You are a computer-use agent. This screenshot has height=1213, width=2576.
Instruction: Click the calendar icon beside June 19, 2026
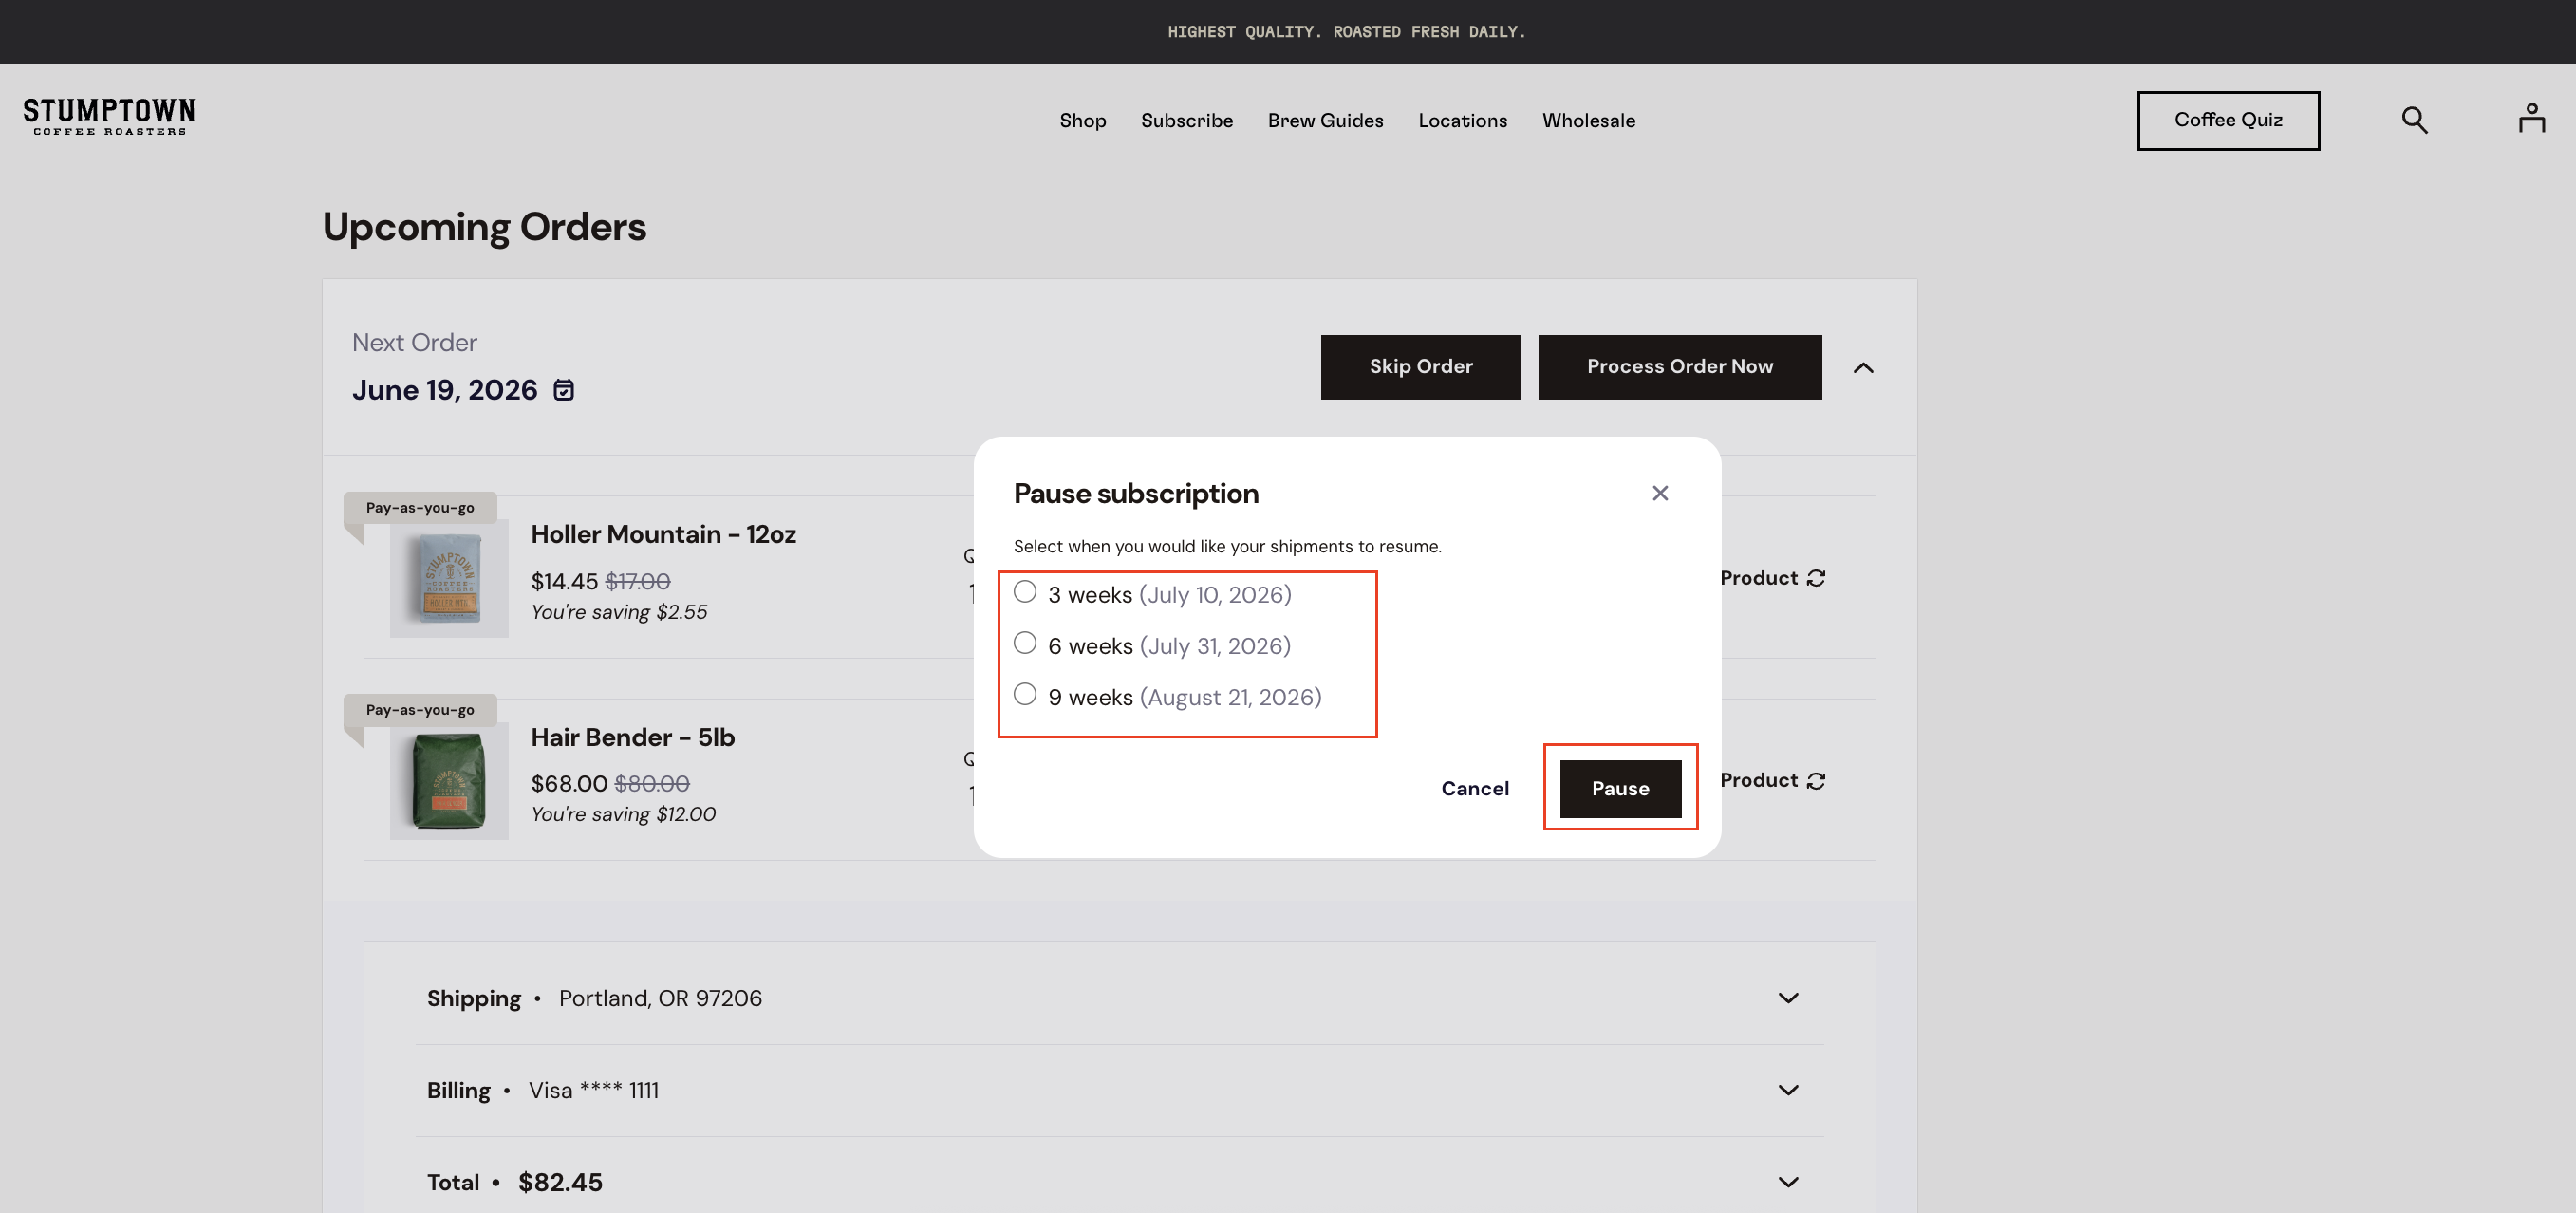point(564,390)
